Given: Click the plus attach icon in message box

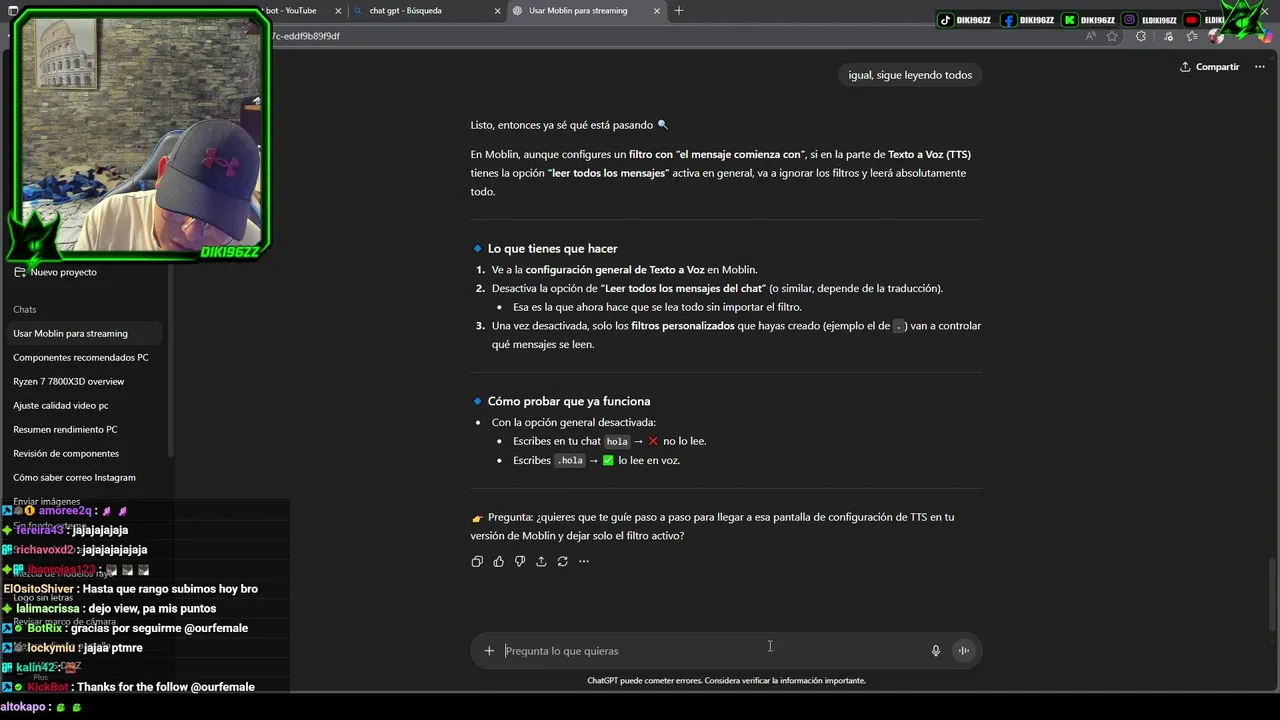Looking at the screenshot, I should click(x=489, y=651).
